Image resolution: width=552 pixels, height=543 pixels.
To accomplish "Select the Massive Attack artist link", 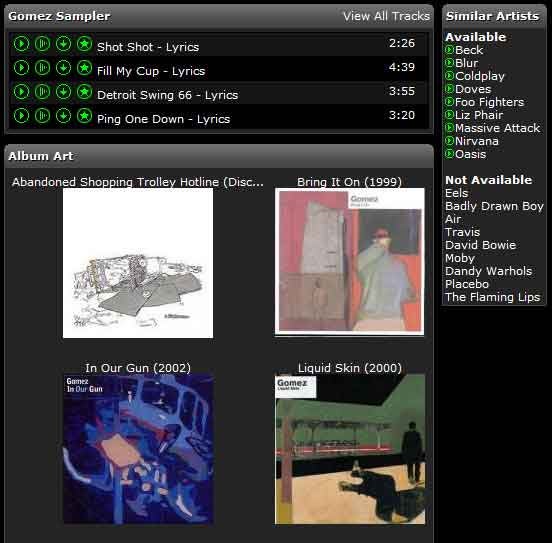I will pos(497,128).
